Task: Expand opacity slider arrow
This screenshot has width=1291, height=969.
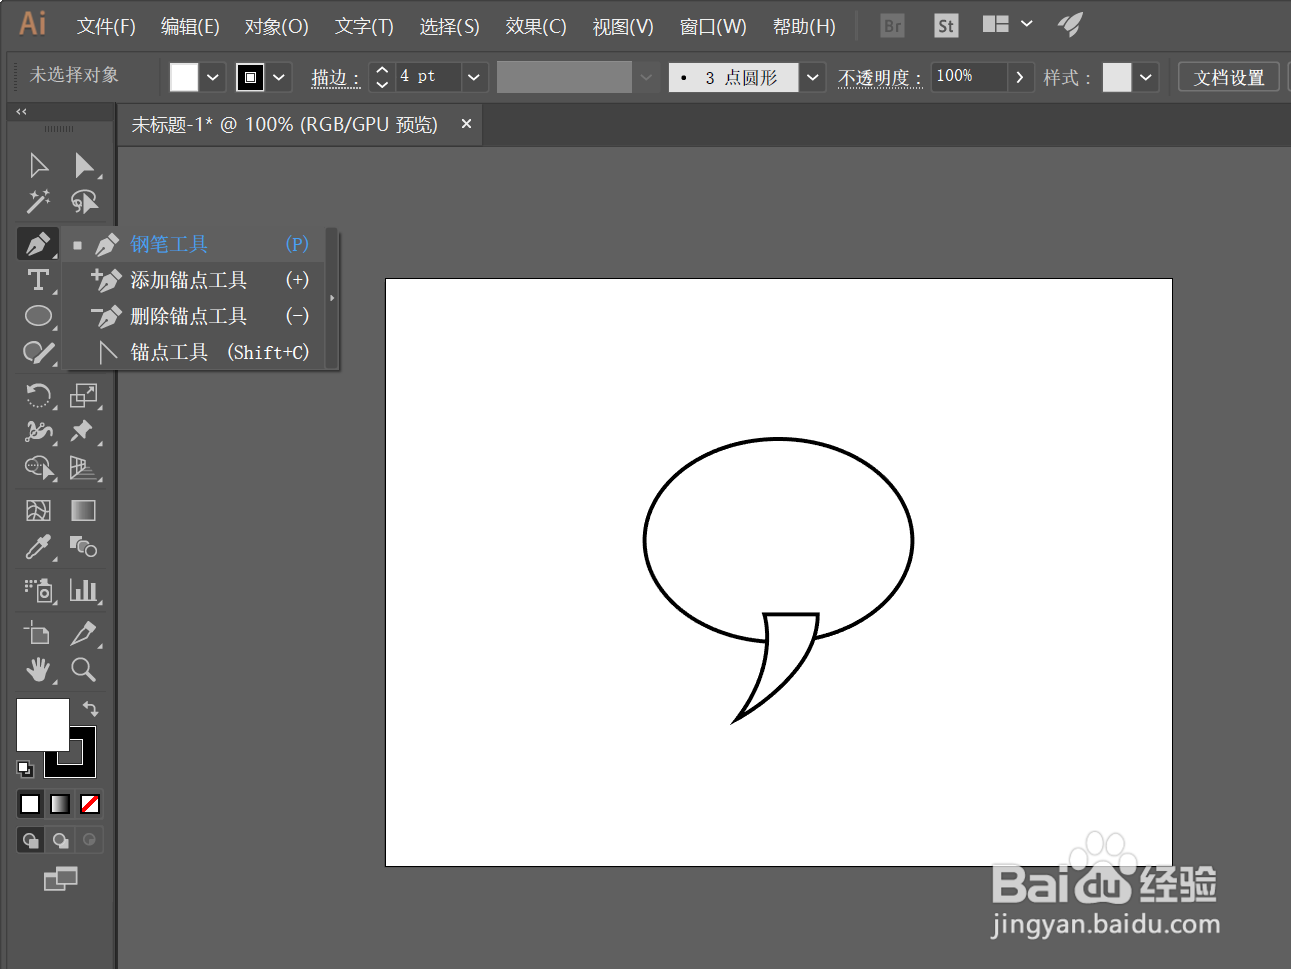Action: (1019, 77)
